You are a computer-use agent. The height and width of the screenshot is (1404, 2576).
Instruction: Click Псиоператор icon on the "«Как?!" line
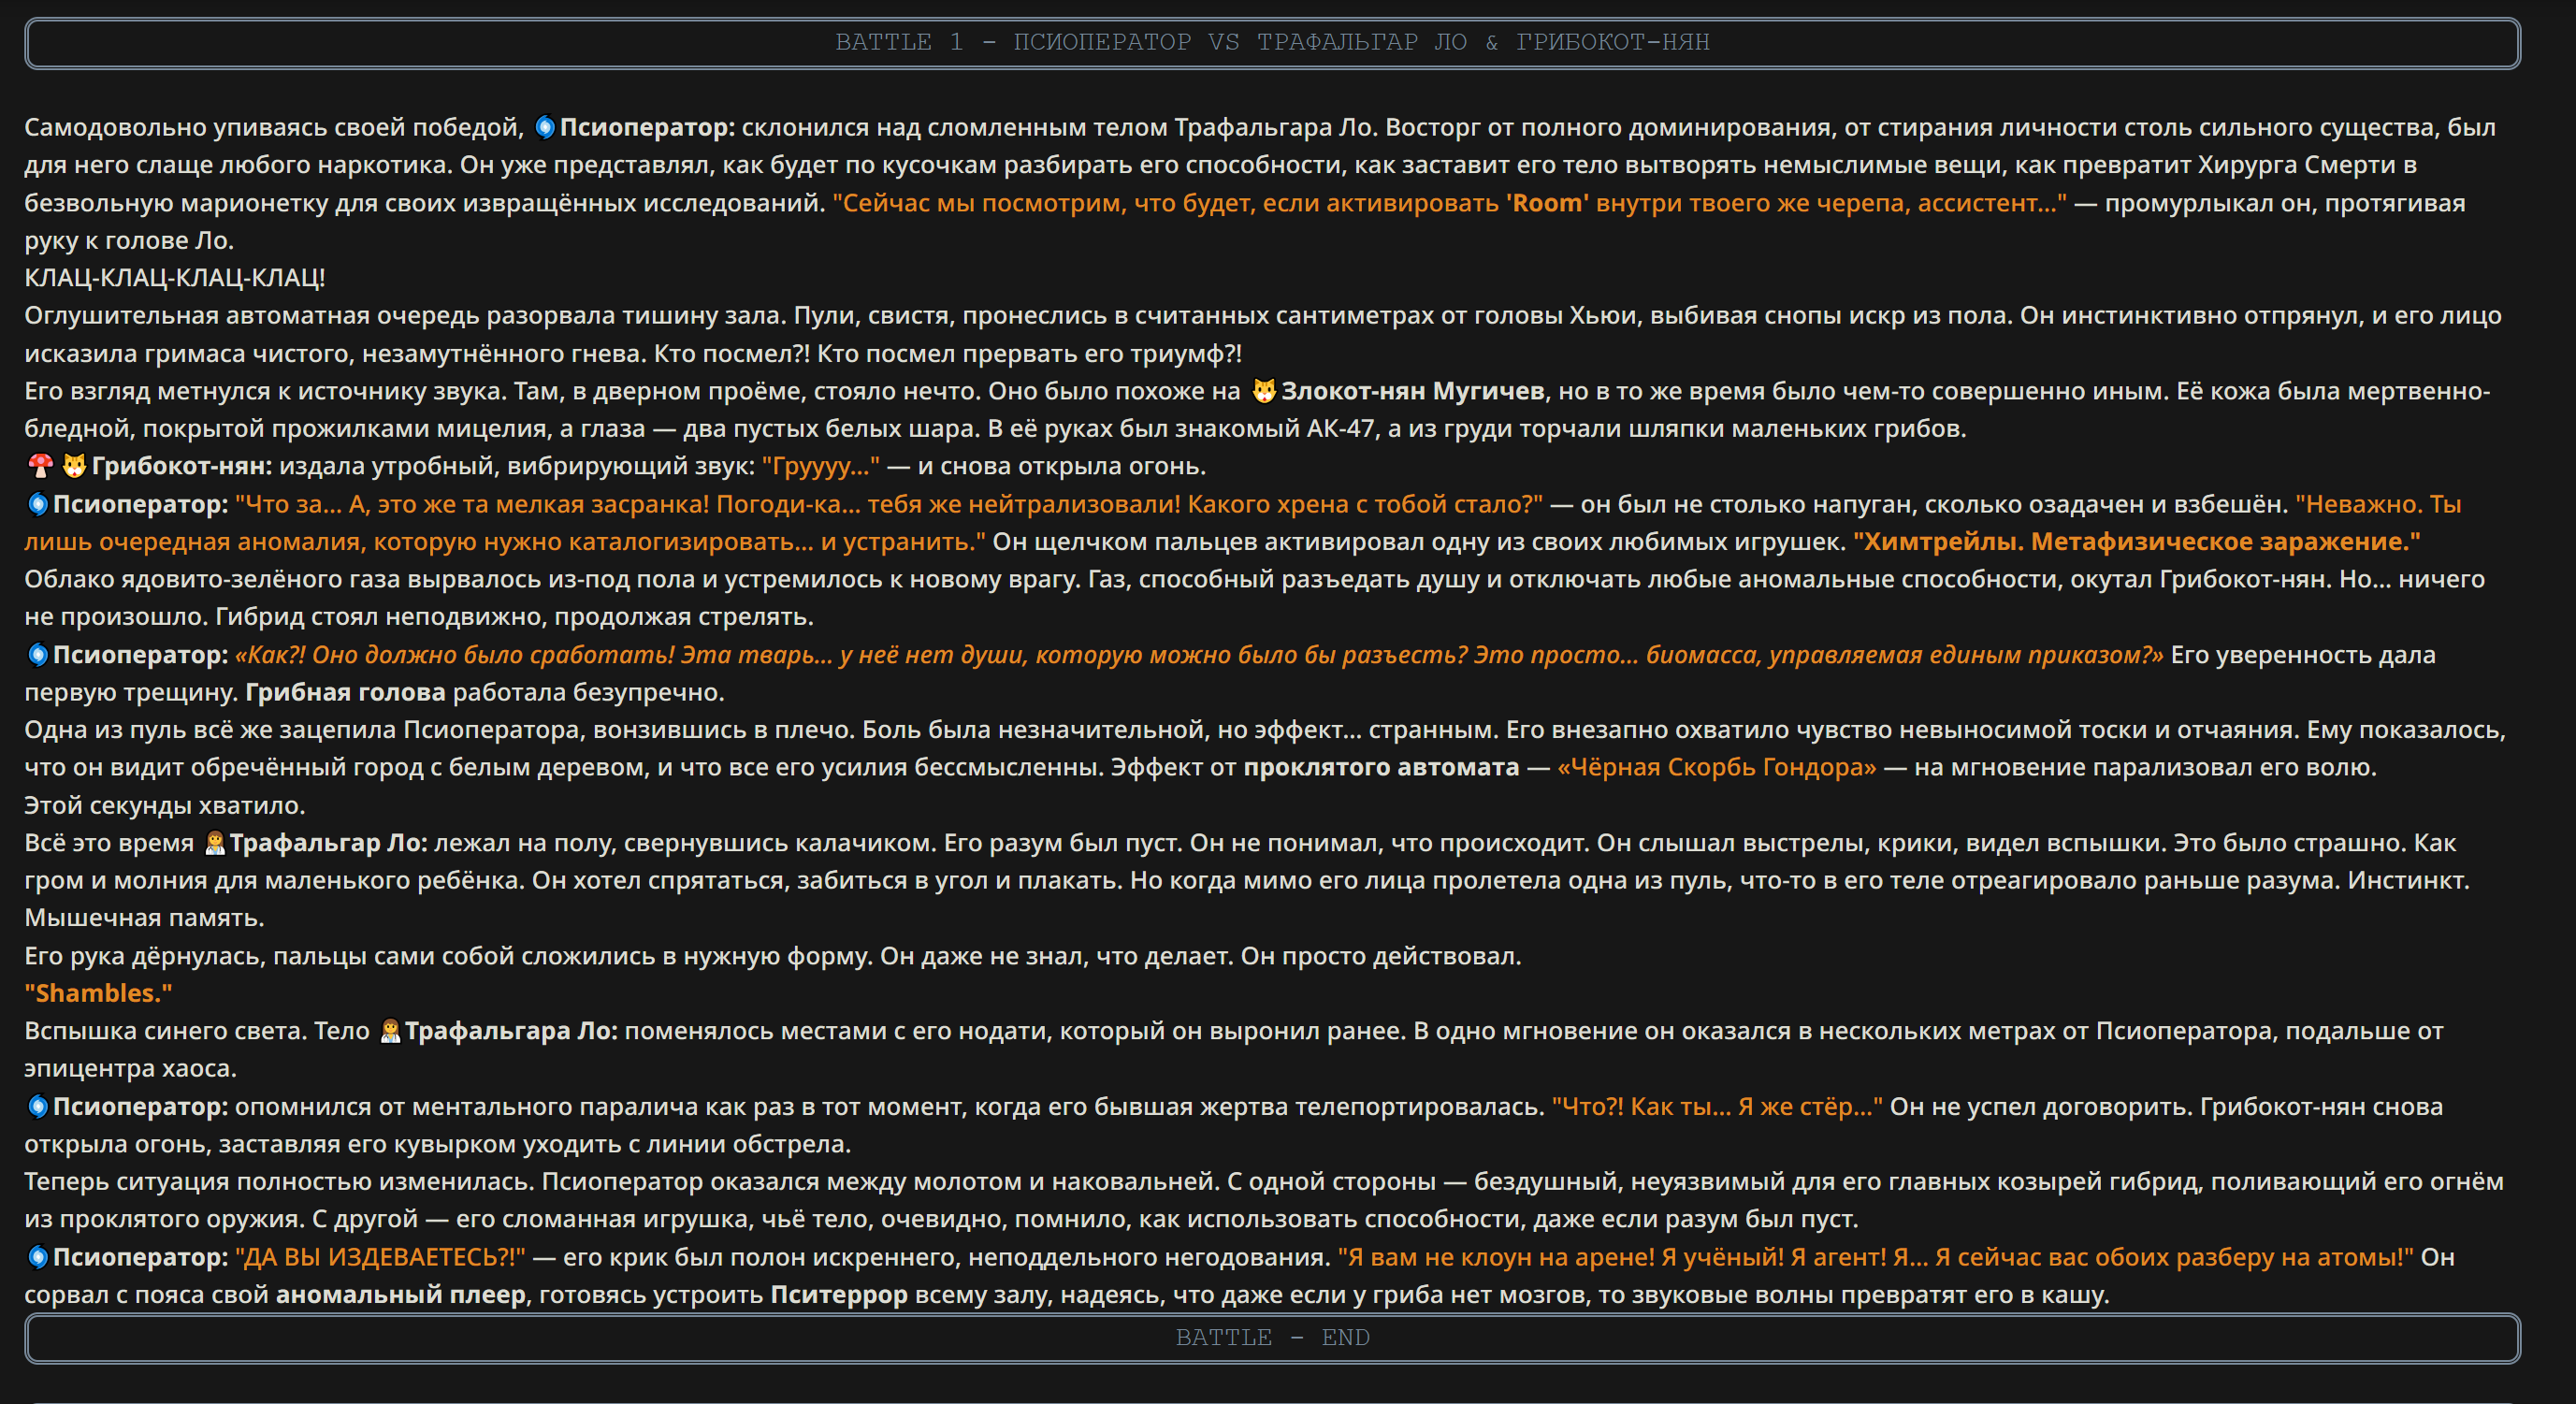pyautogui.click(x=38, y=655)
